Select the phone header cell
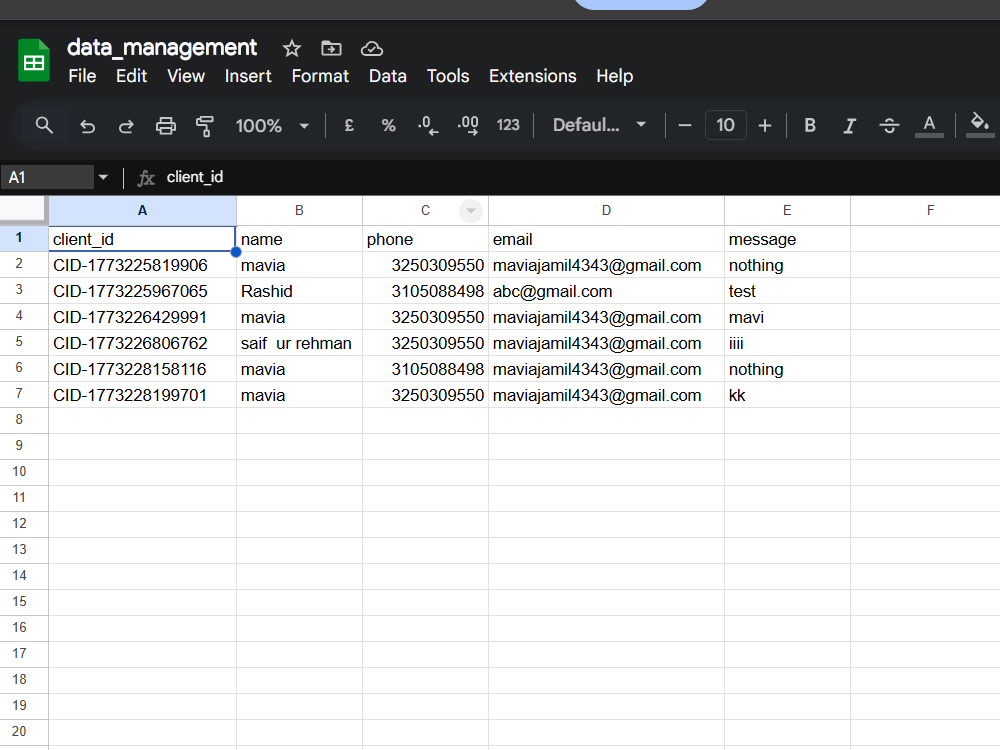 tap(425, 239)
